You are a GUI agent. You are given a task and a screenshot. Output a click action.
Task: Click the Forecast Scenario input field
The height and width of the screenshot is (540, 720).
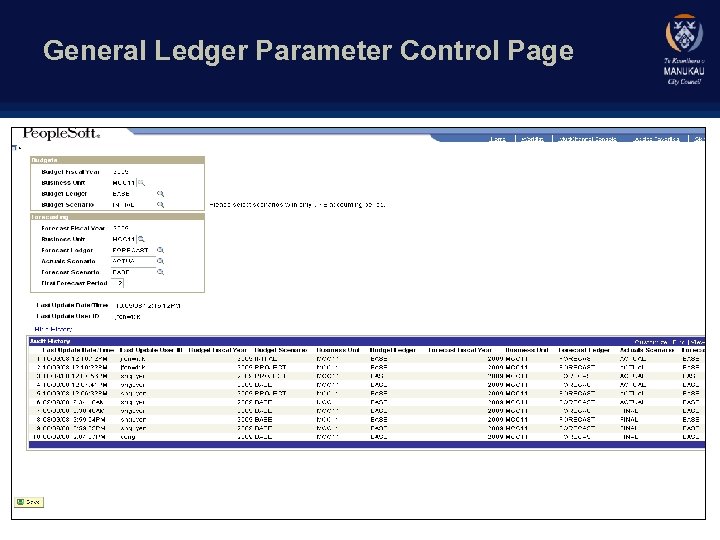coord(133,272)
